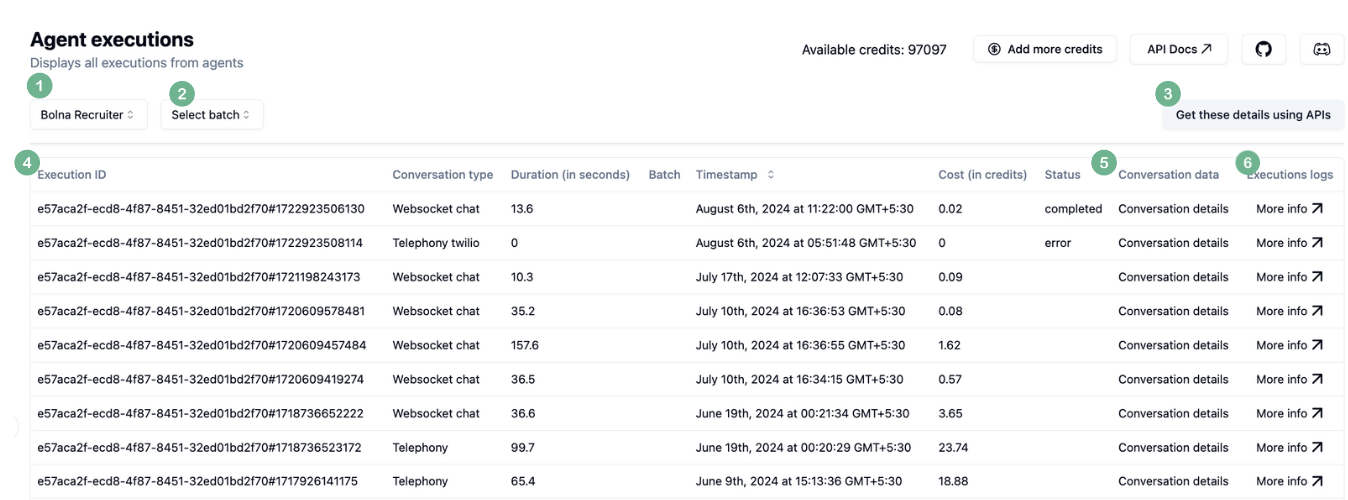Open Conversation details for execution ending 1720609457484
Viewport: 1348px width, 500px height.
click(x=1173, y=345)
